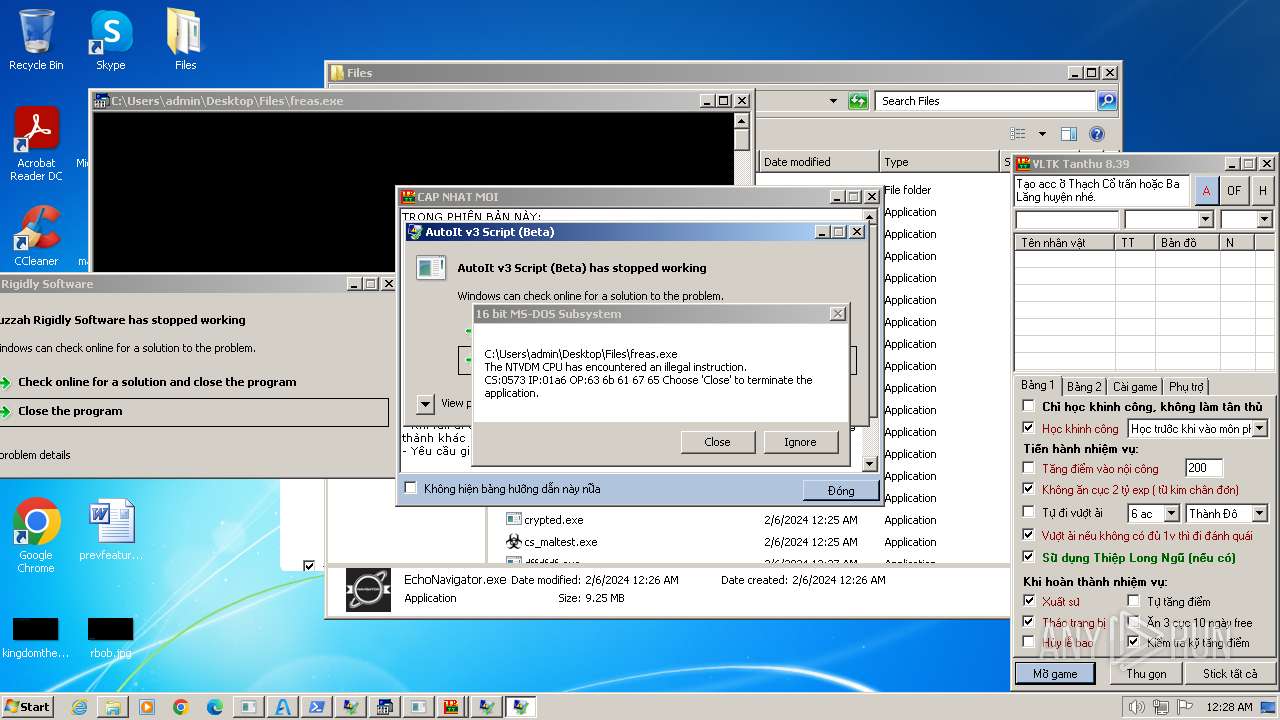Open Internet Explorer from taskbar
The image size is (1280, 720).
(79, 707)
